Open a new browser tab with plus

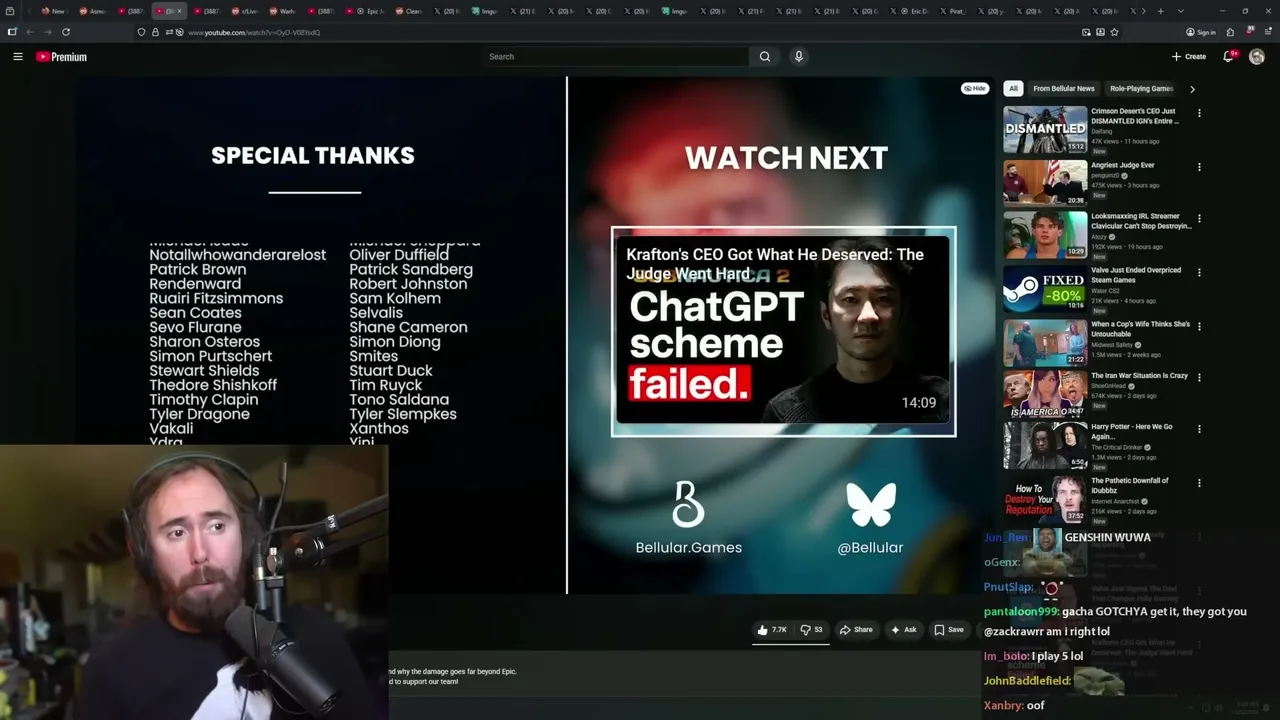[1160, 11]
